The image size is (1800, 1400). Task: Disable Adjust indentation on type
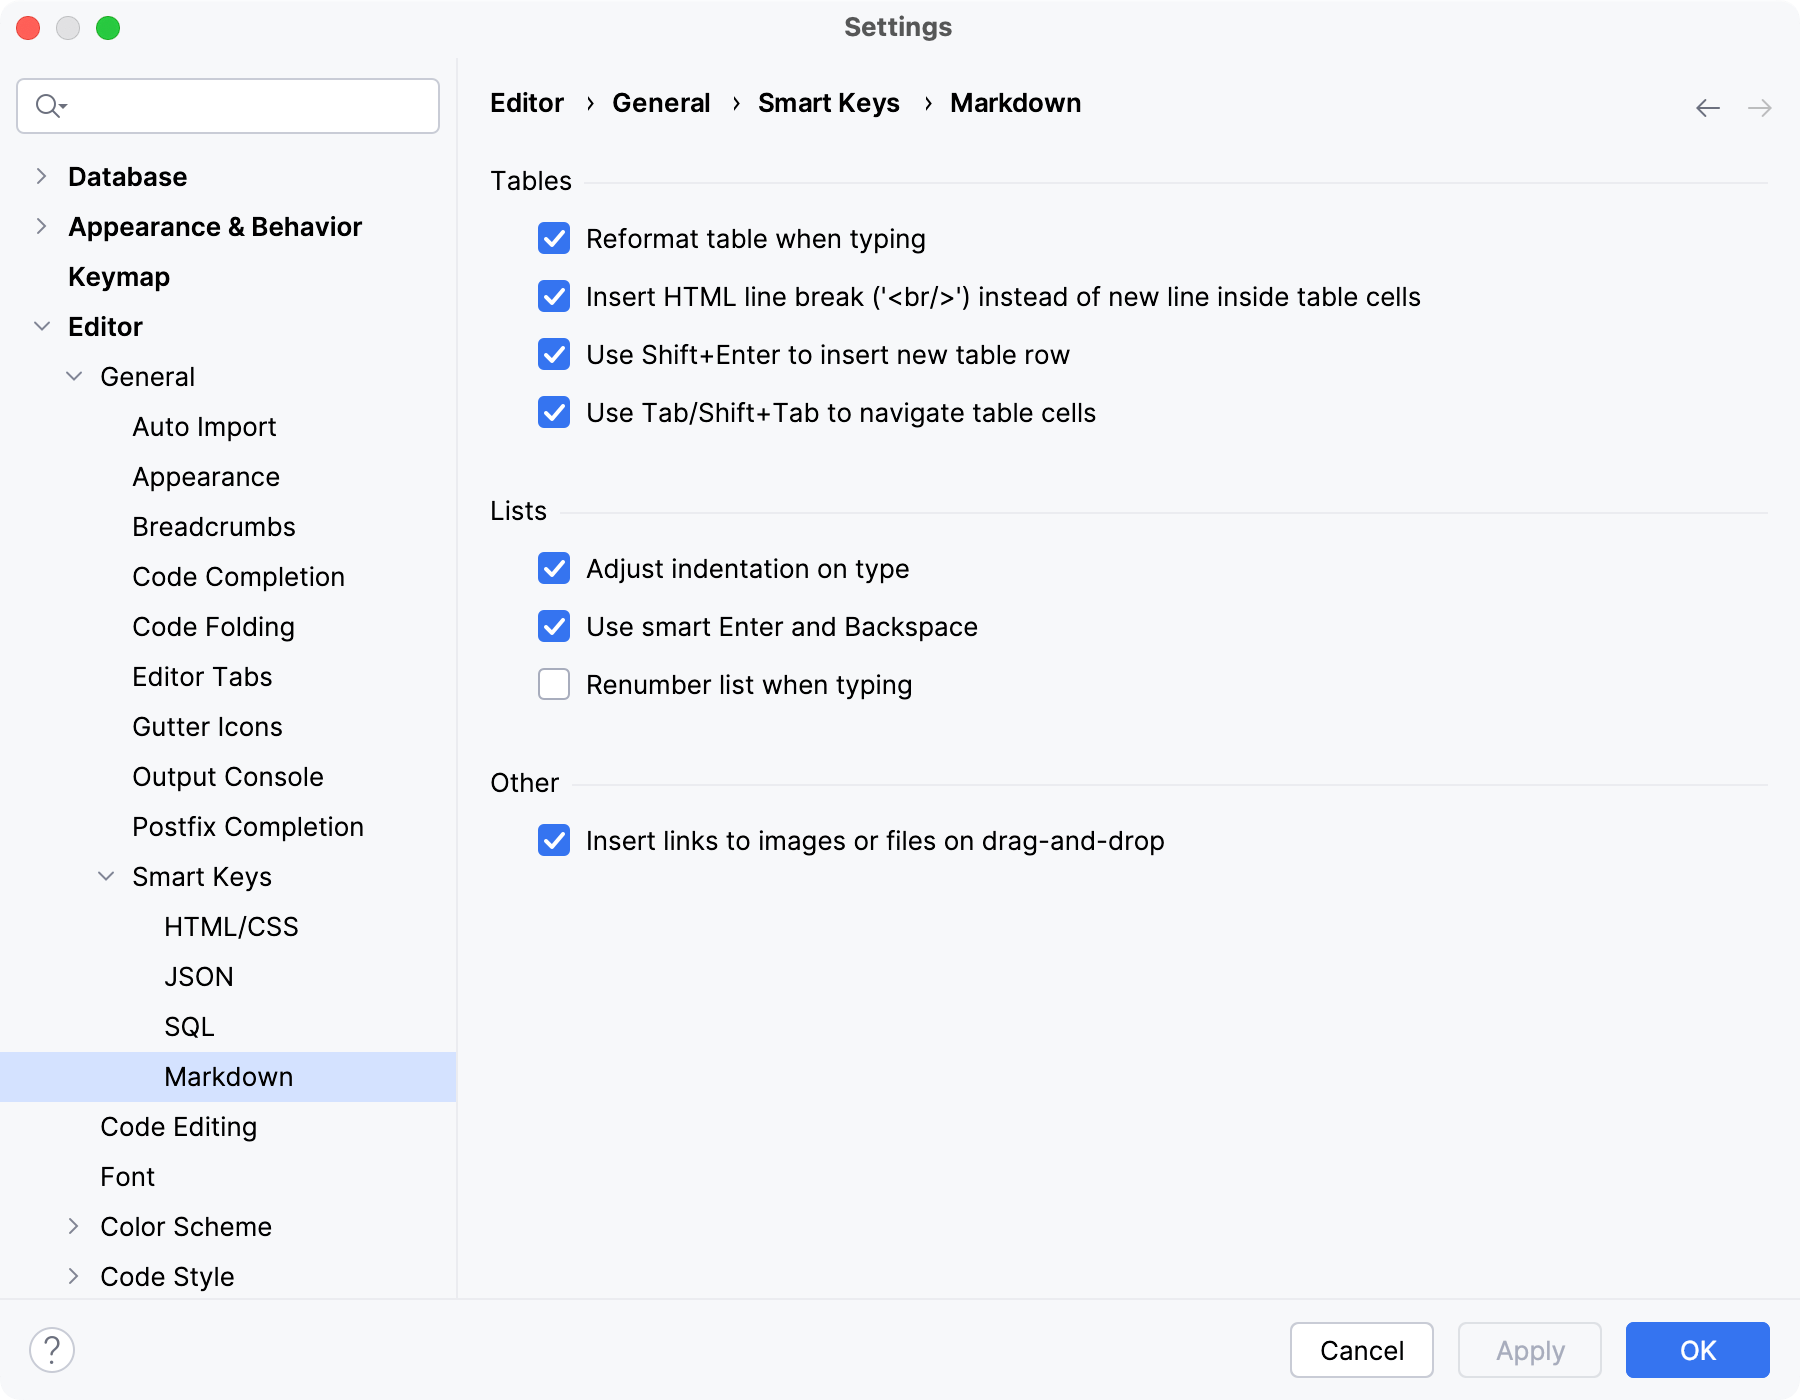[x=553, y=569]
